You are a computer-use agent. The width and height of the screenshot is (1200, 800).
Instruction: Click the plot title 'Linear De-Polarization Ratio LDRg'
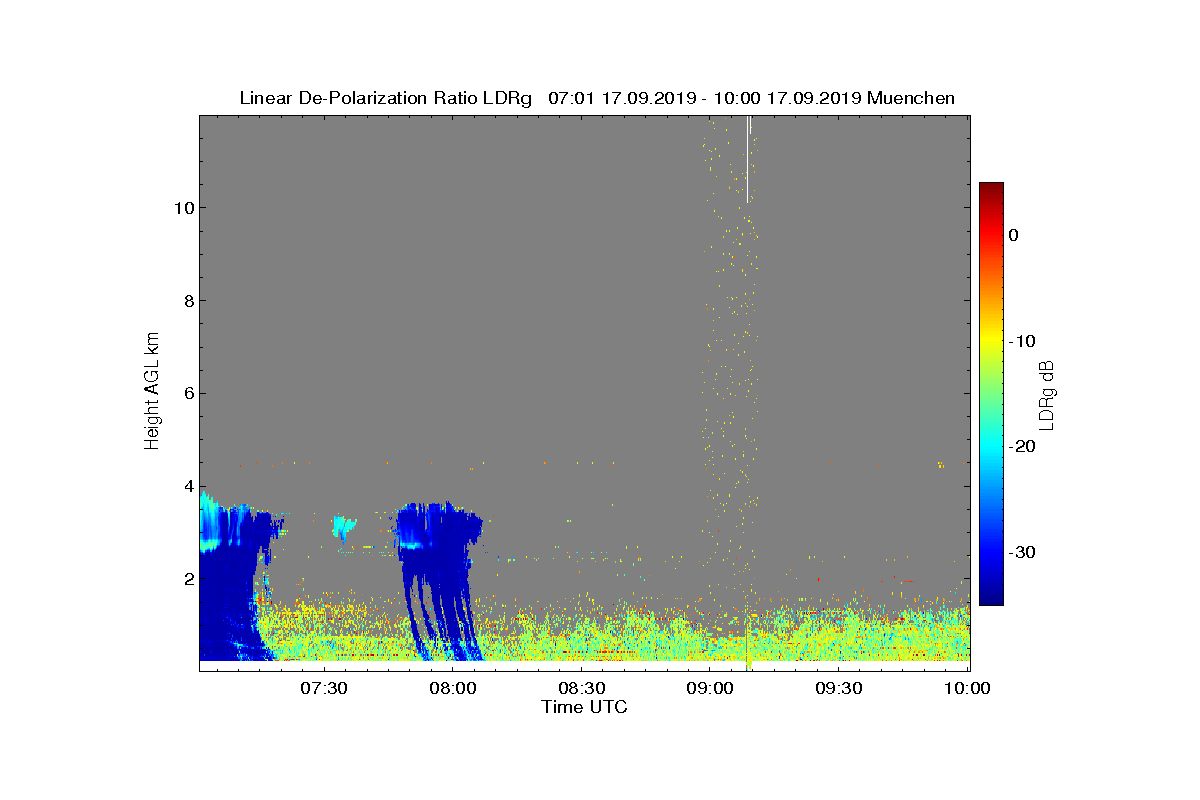click(x=385, y=98)
